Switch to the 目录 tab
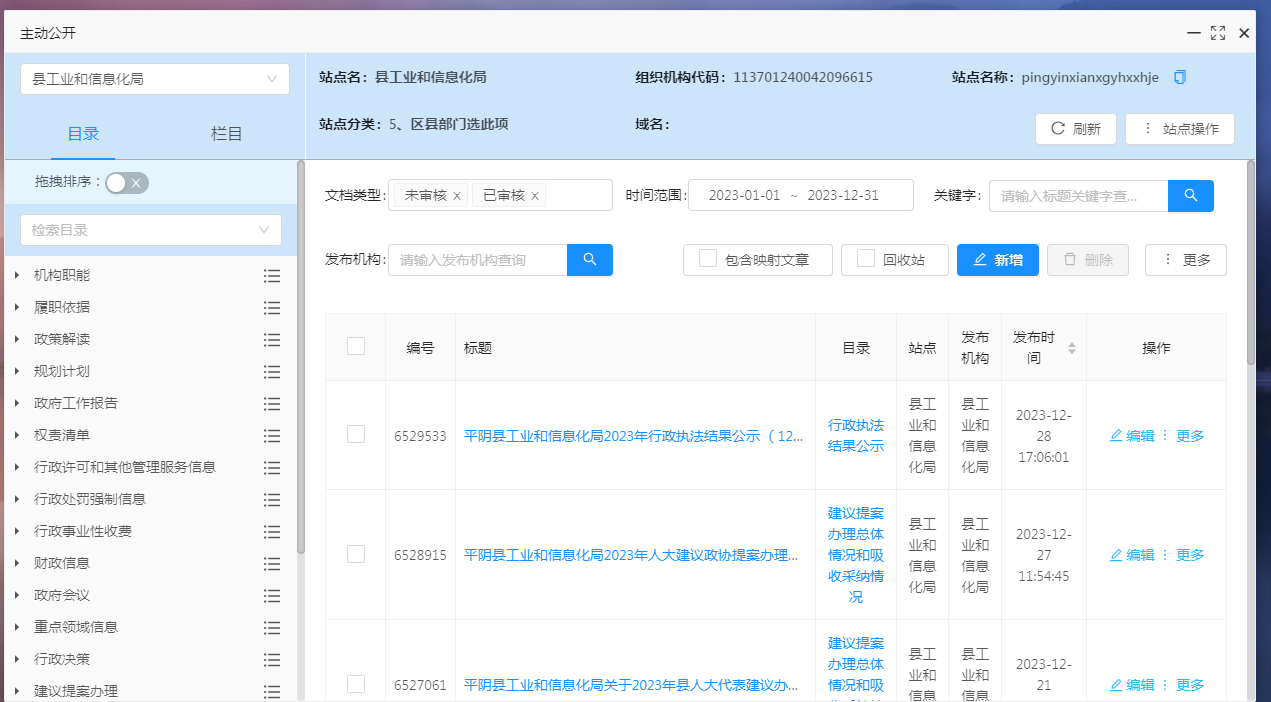This screenshot has width=1271, height=702. pos(83,134)
